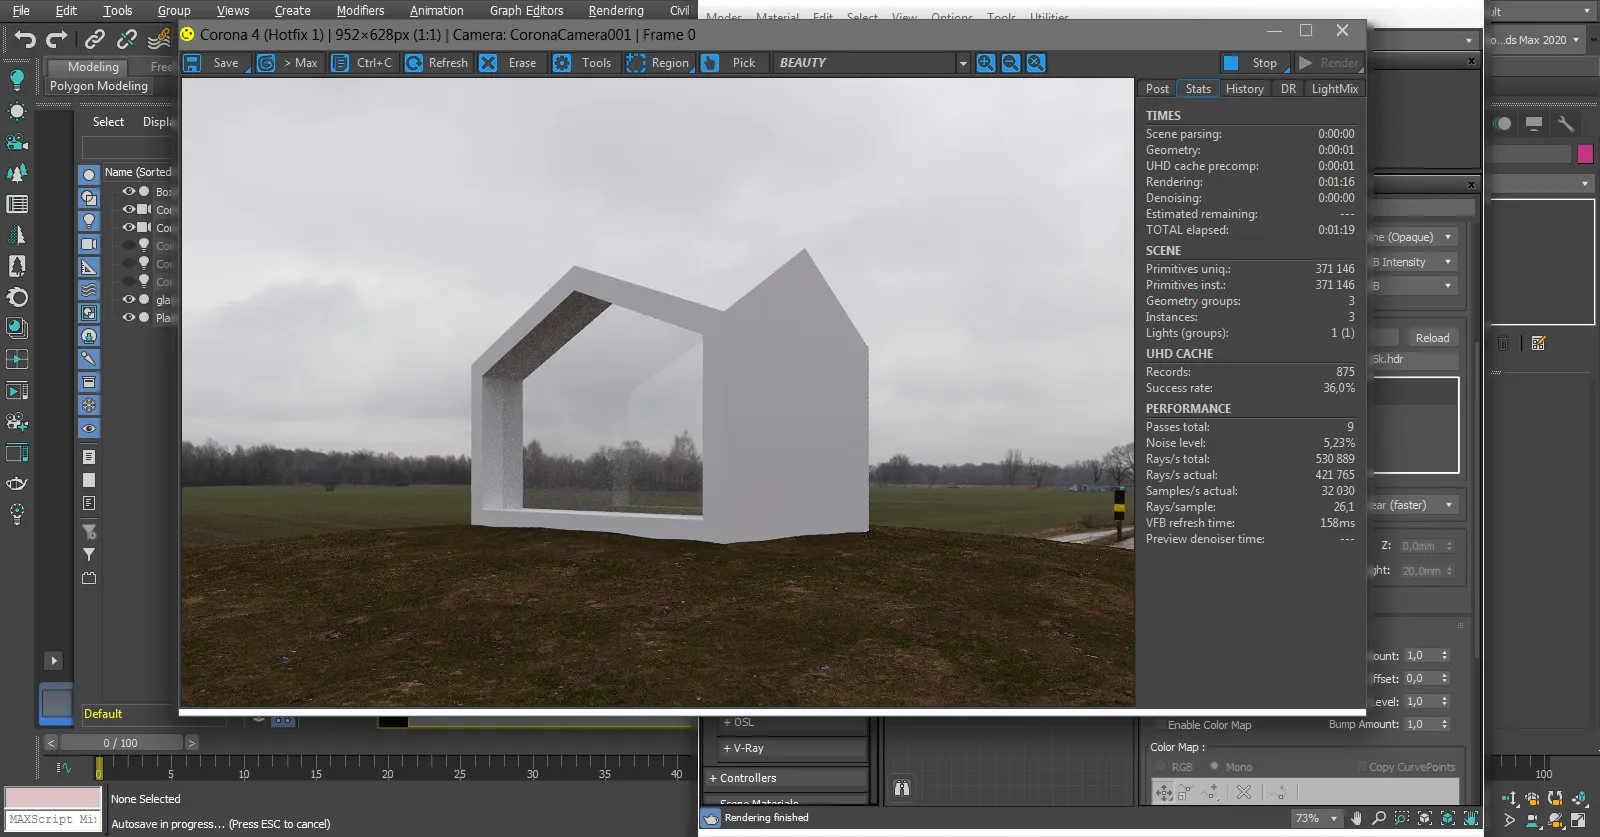Click the Undo arrow icon

(25, 39)
